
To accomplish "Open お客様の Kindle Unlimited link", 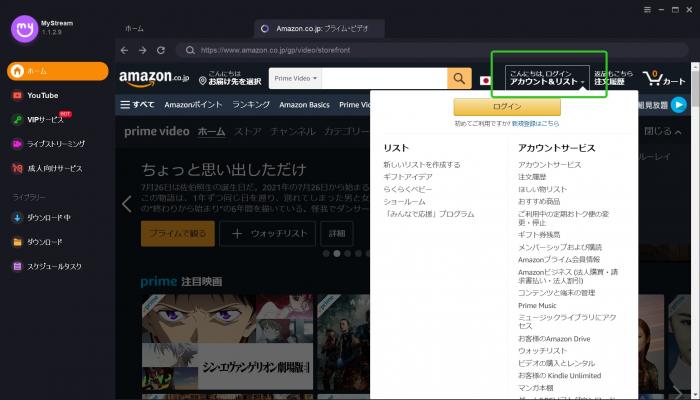I will coord(559,376).
